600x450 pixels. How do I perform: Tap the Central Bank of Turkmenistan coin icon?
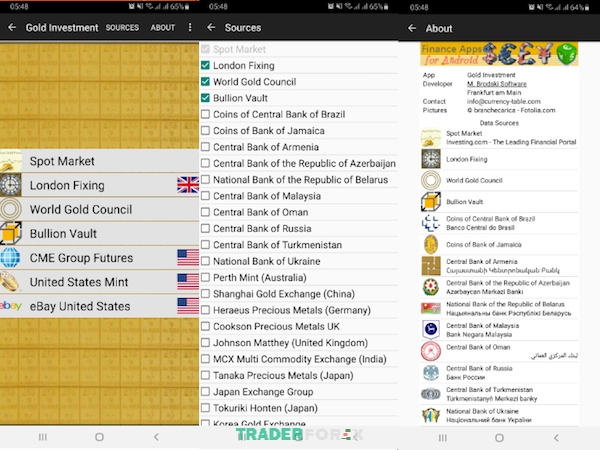coord(431,394)
